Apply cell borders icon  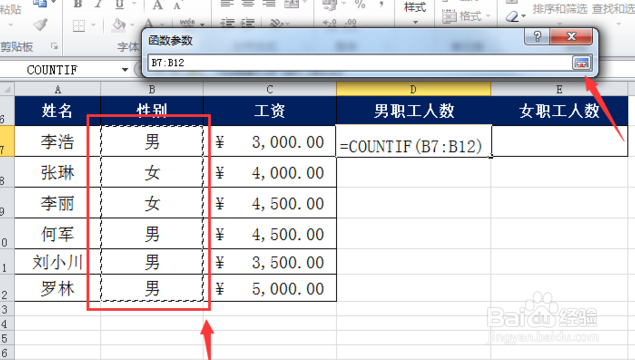tap(79, 26)
